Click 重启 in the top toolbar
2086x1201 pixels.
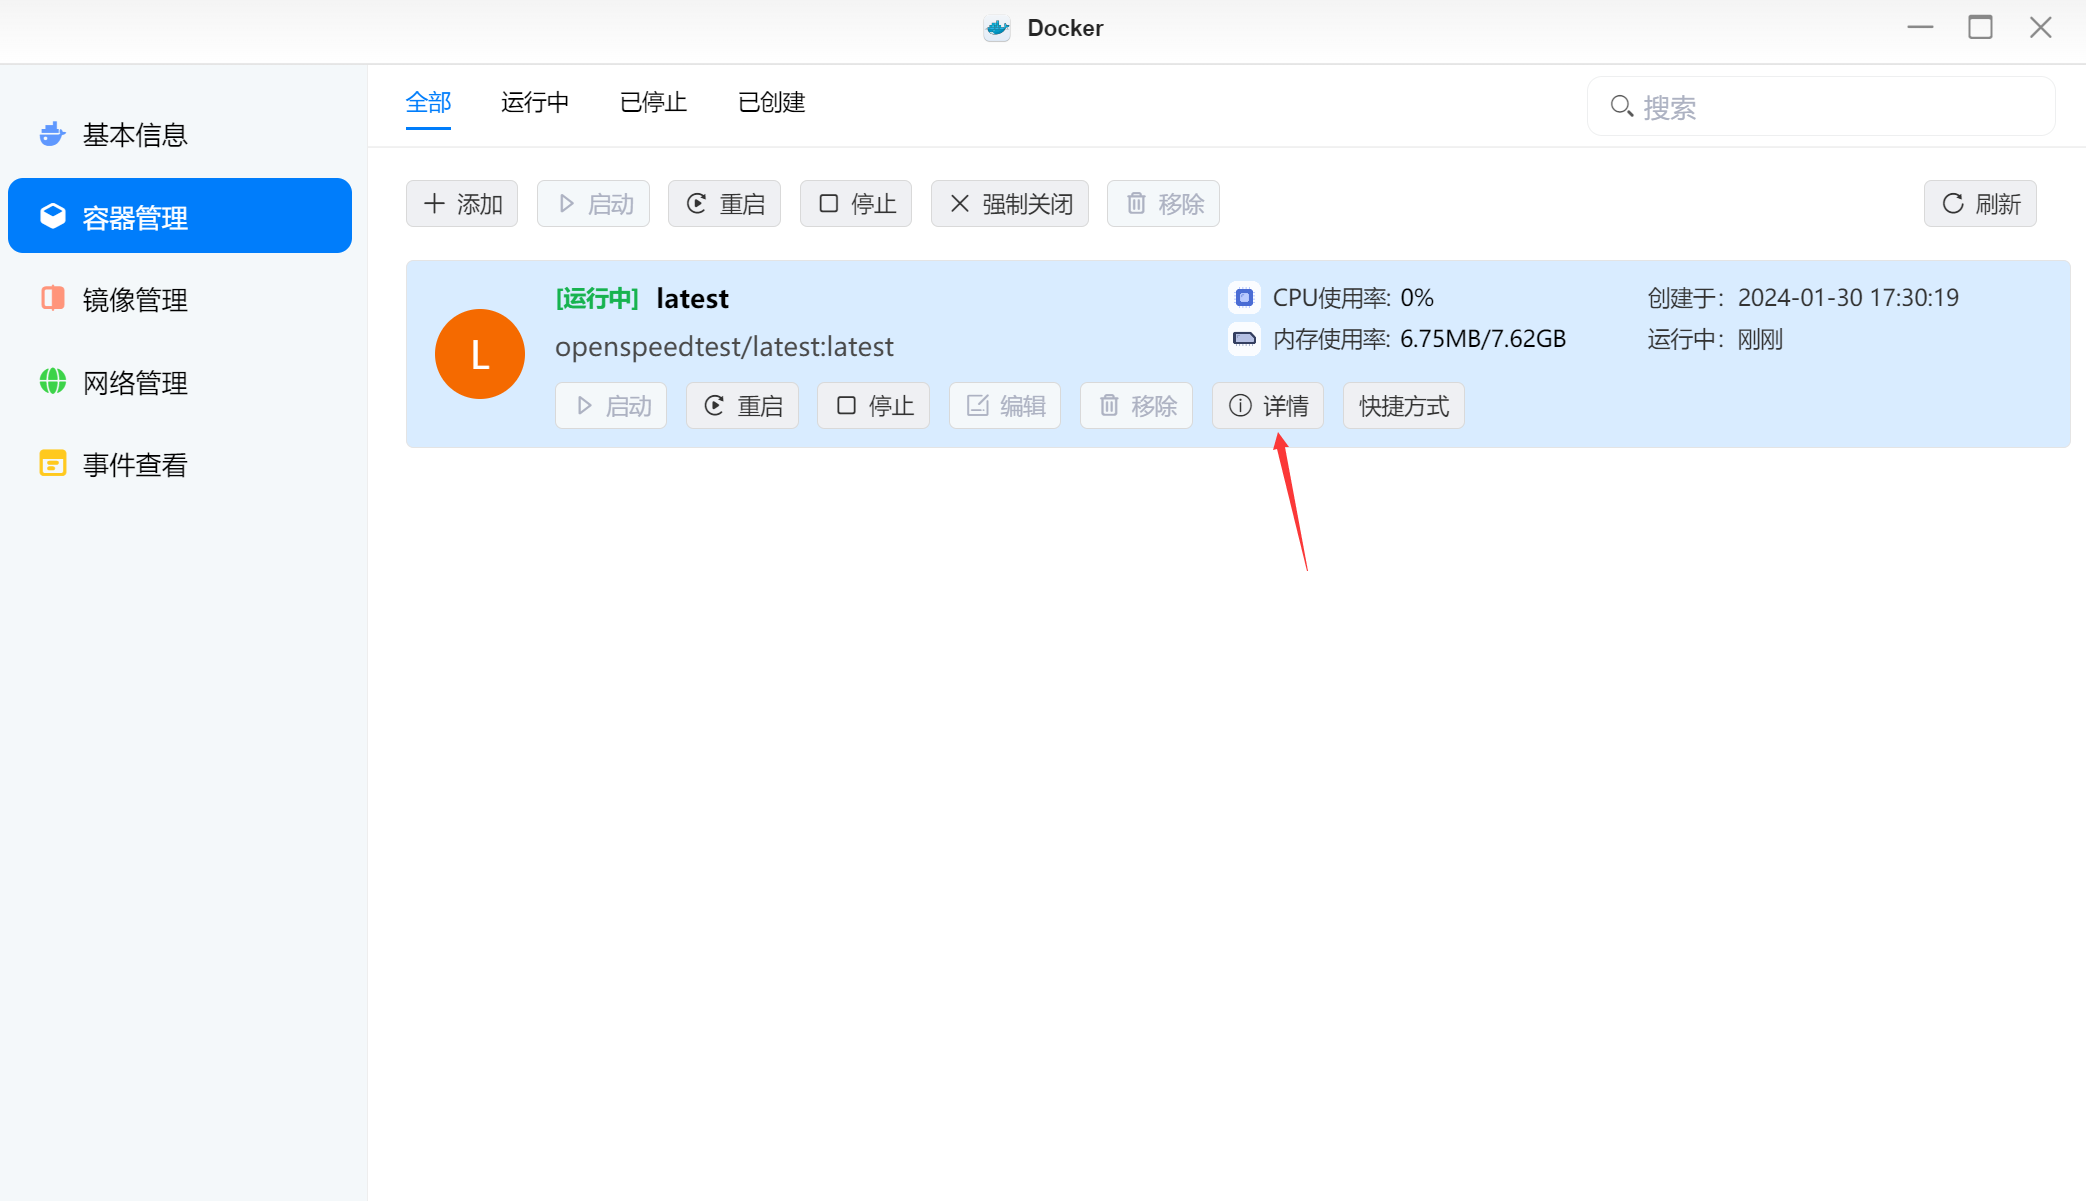pyautogui.click(x=724, y=204)
